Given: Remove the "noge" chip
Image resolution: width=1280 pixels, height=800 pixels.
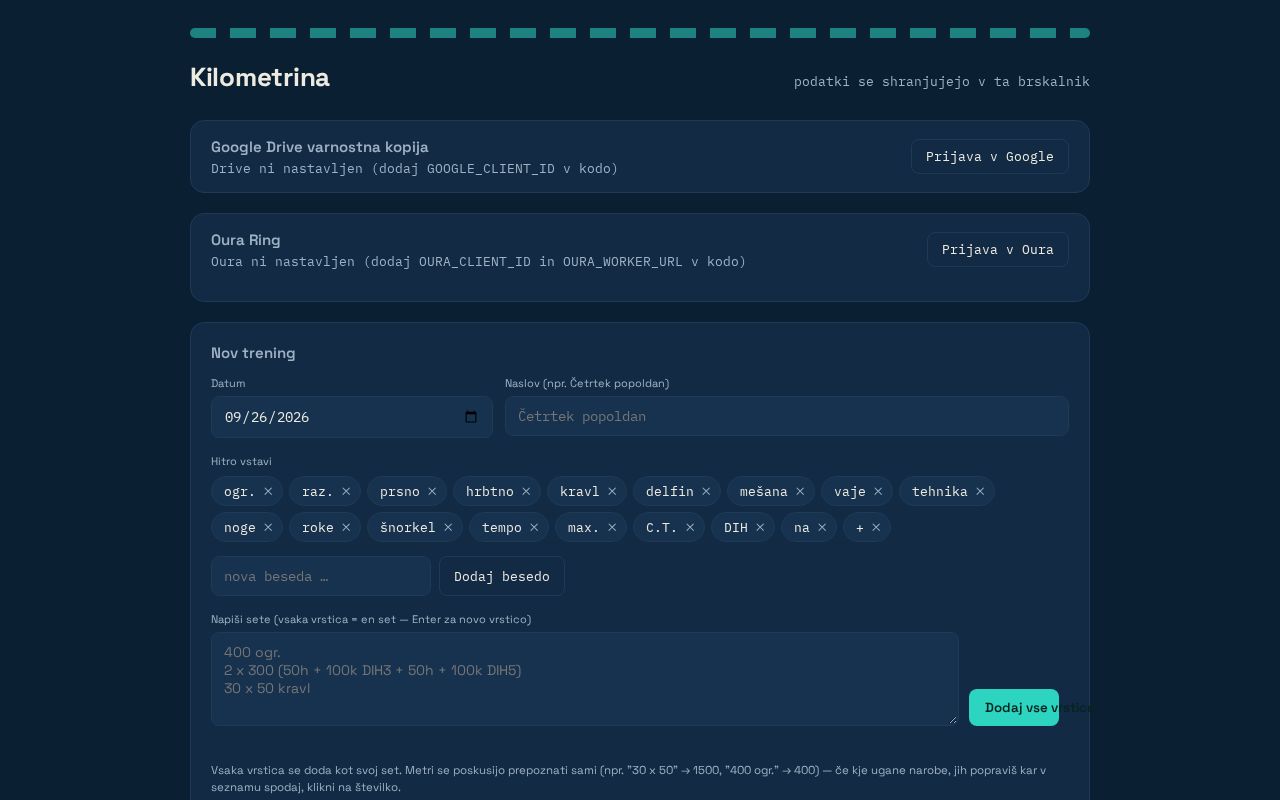Looking at the screenshot, I should pos(268,527).
